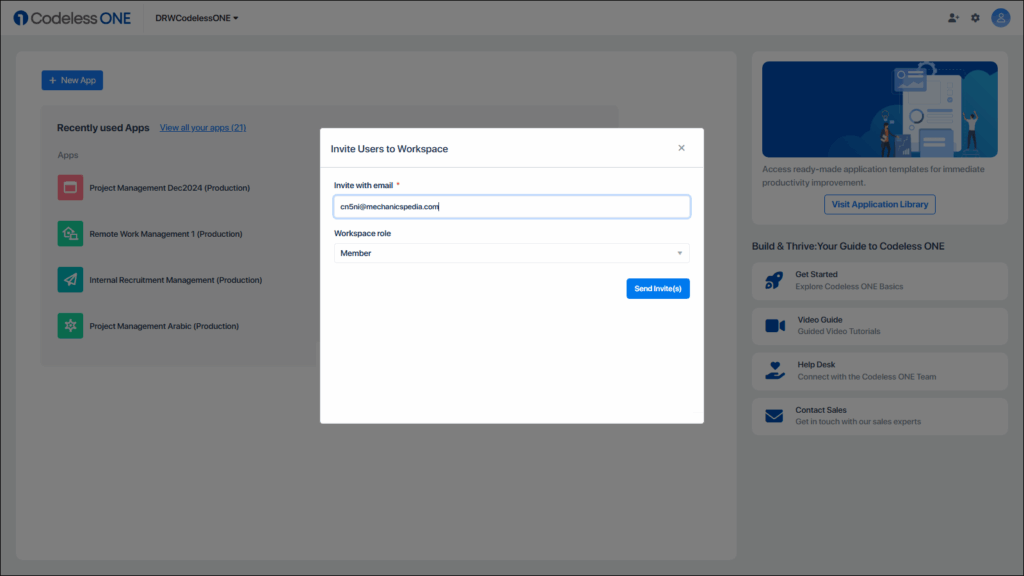Click the Recently used Apps heading
Image resolution: width=1024 pixels, height=576 pixels.
[x=103, y=128]
